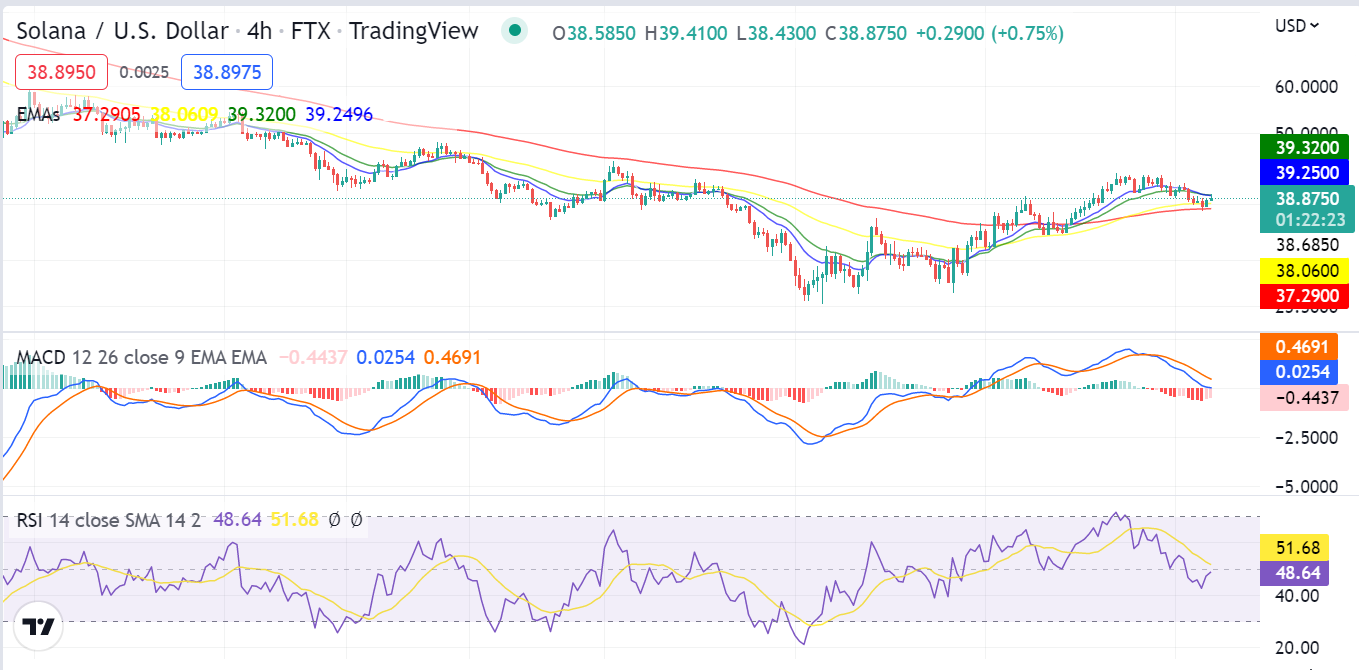Click the spread value 0.0025
The image size is (1359, 670).
pyautogui.click(x=144, y=72)
